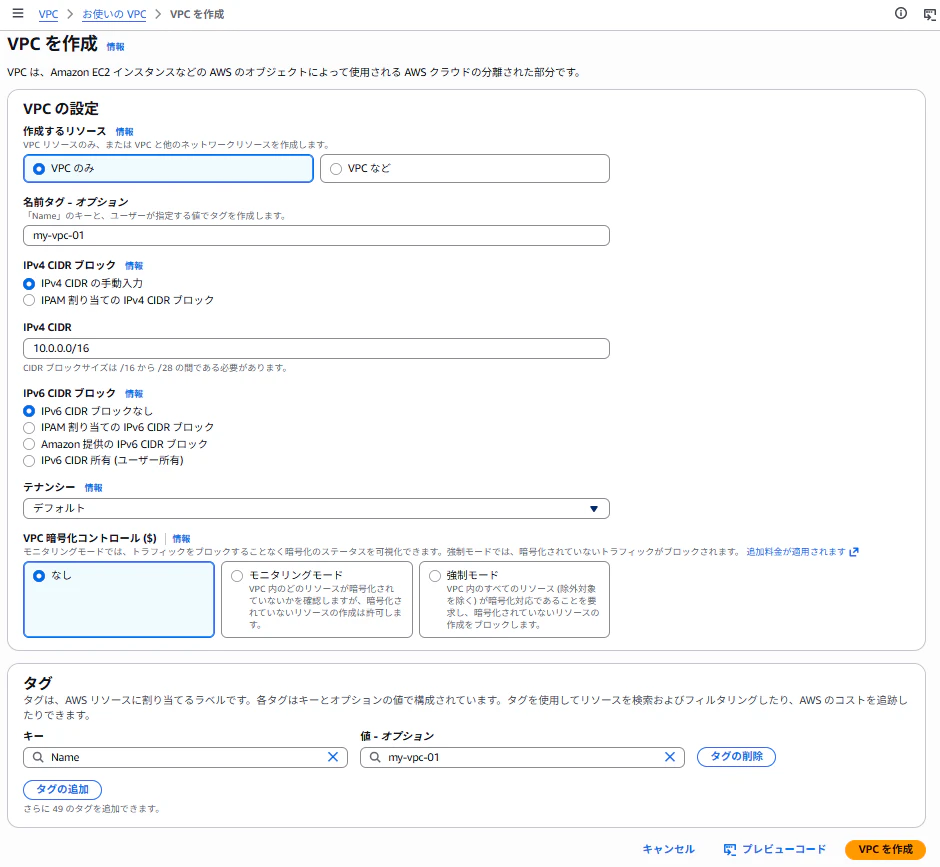This screenshot has height=867, width=940.
Task: Click the プレビューコード button
Action: 775,850
